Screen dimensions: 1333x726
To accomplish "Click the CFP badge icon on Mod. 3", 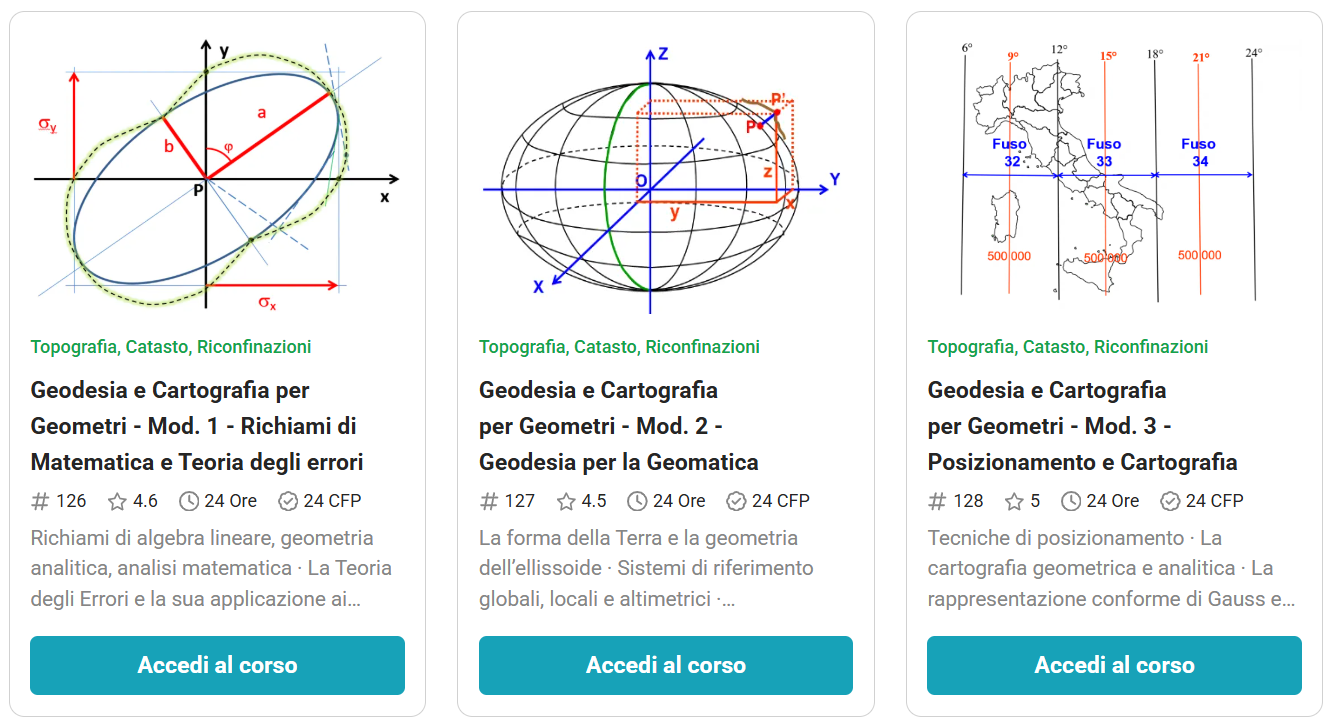I will 1170,501.
